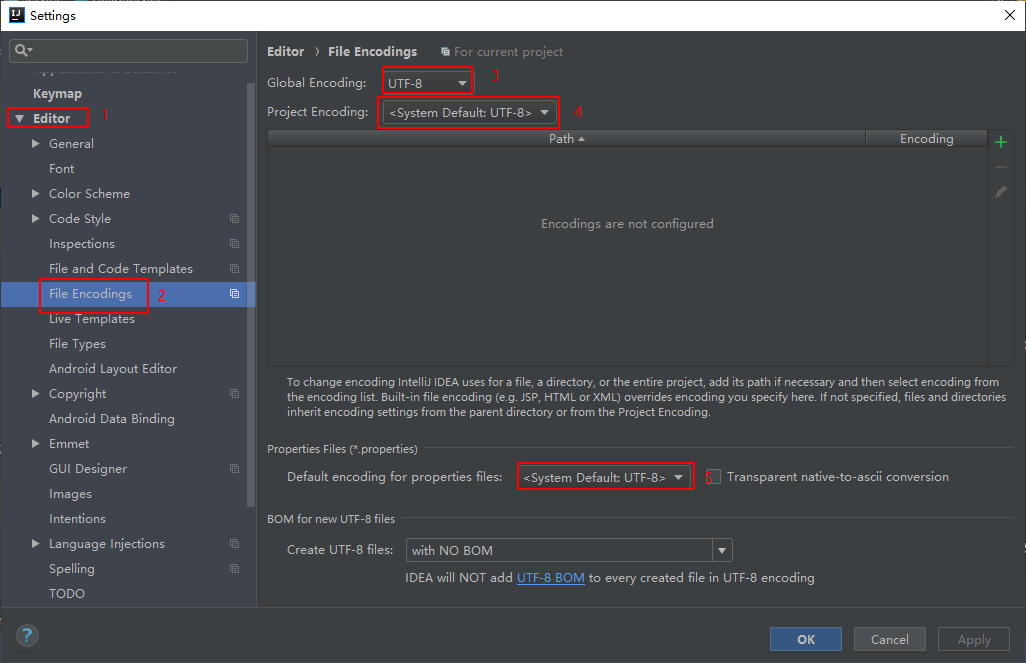Click the settings tree vertical scrollbar
Image resolution: width=1026 pixels, height=663 pixels.
251,295
